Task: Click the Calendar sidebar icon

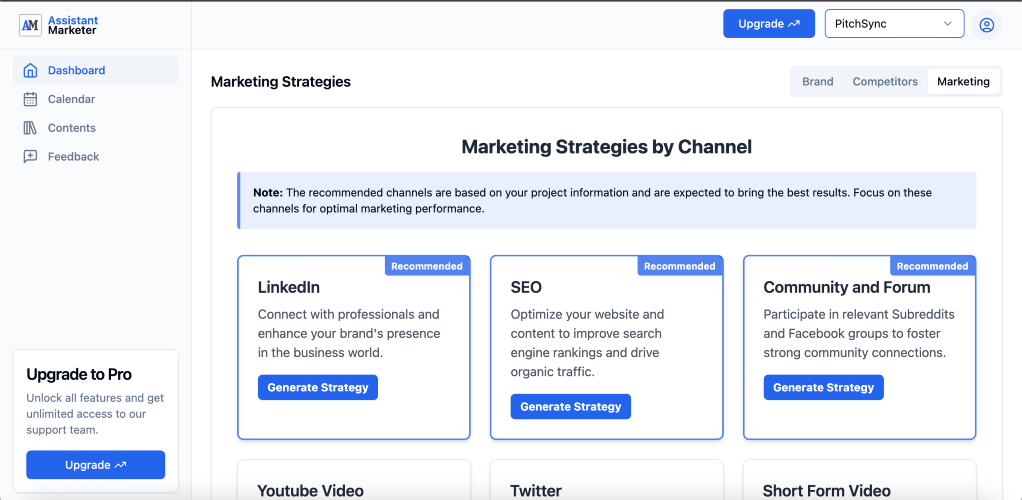Action: point(30,99)
